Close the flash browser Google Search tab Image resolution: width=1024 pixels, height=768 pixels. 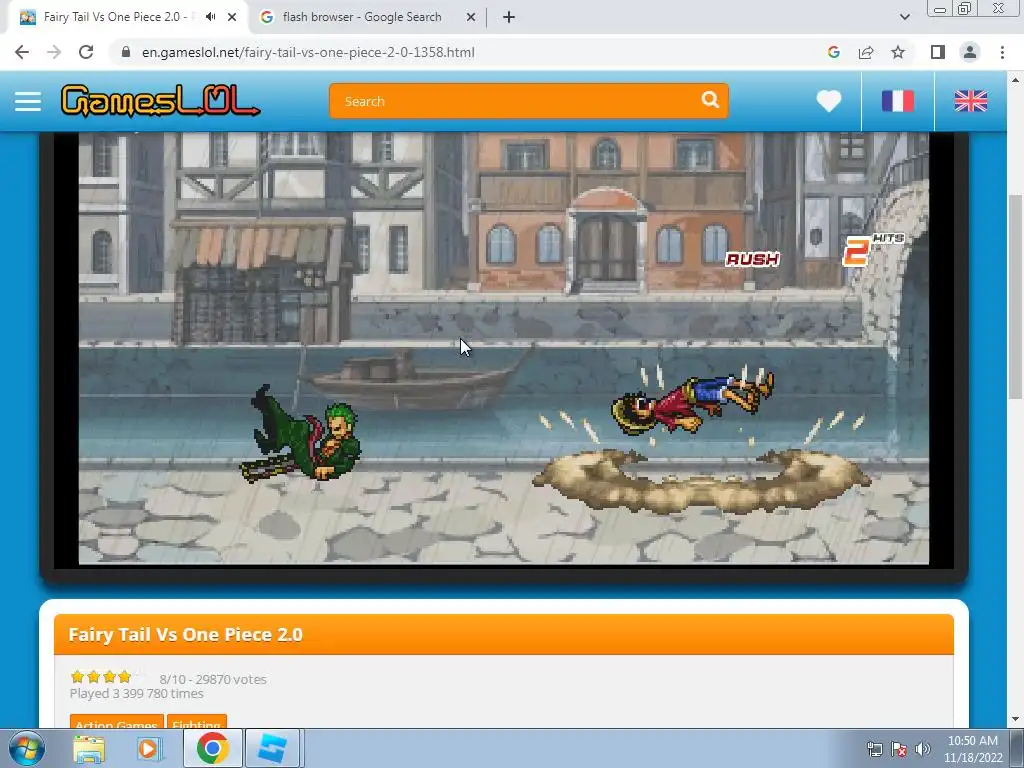tap(470, 17)
